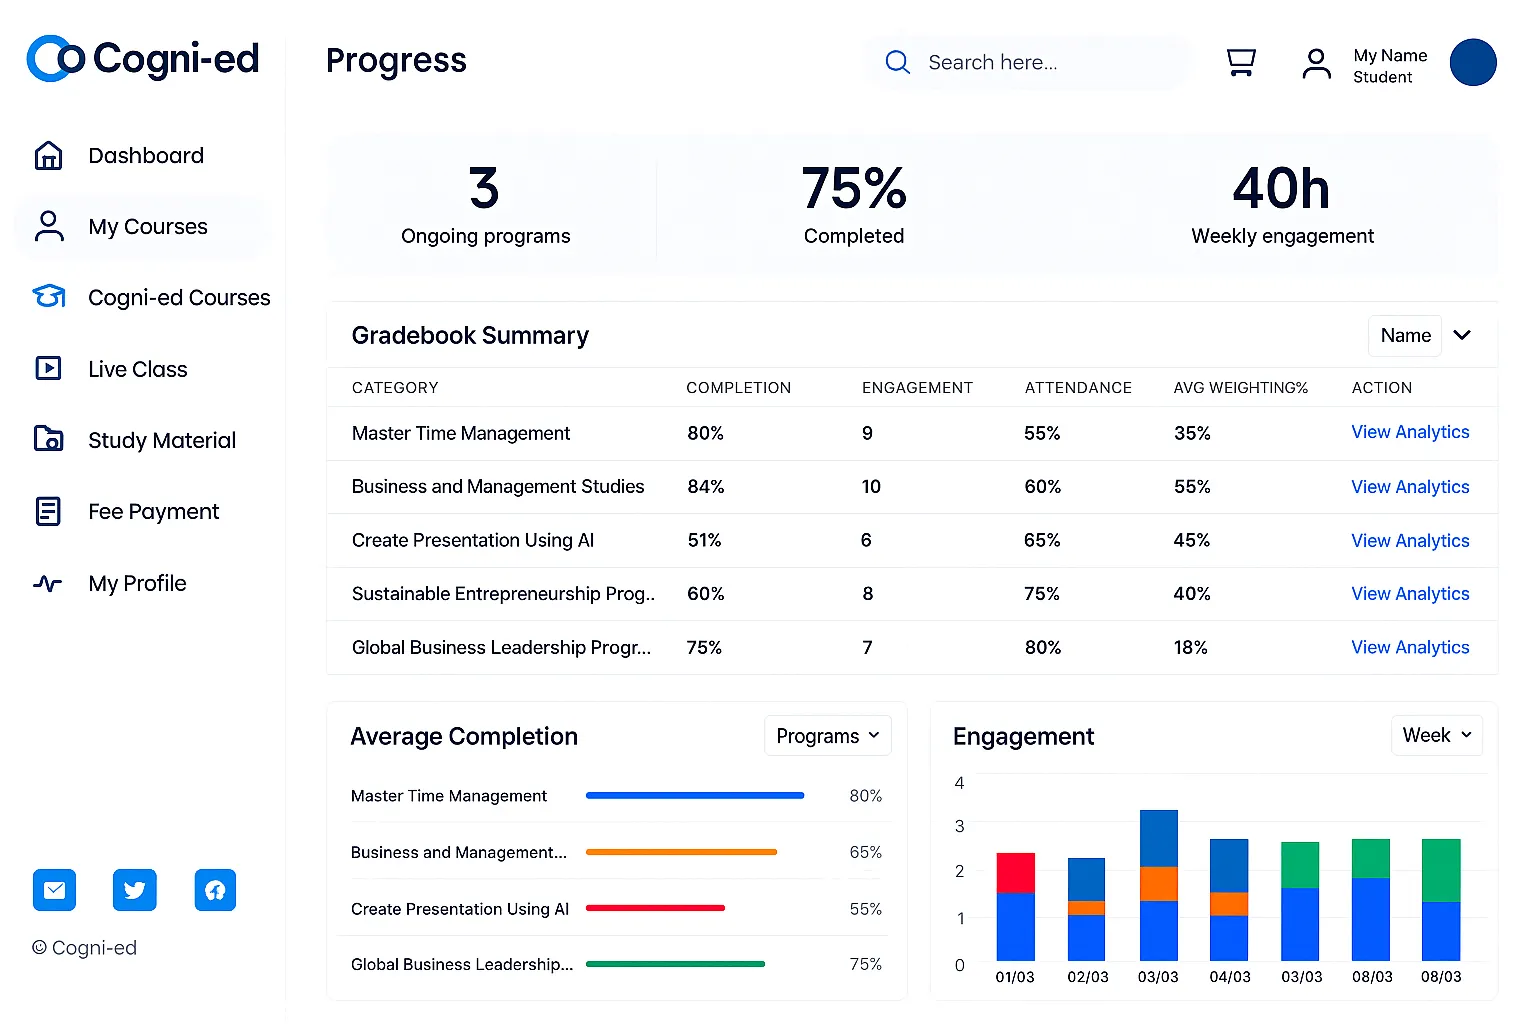This screenshot has width=1536, height=1024.
Task: Click the © Cogni-ed footer text
Action: 84,948
